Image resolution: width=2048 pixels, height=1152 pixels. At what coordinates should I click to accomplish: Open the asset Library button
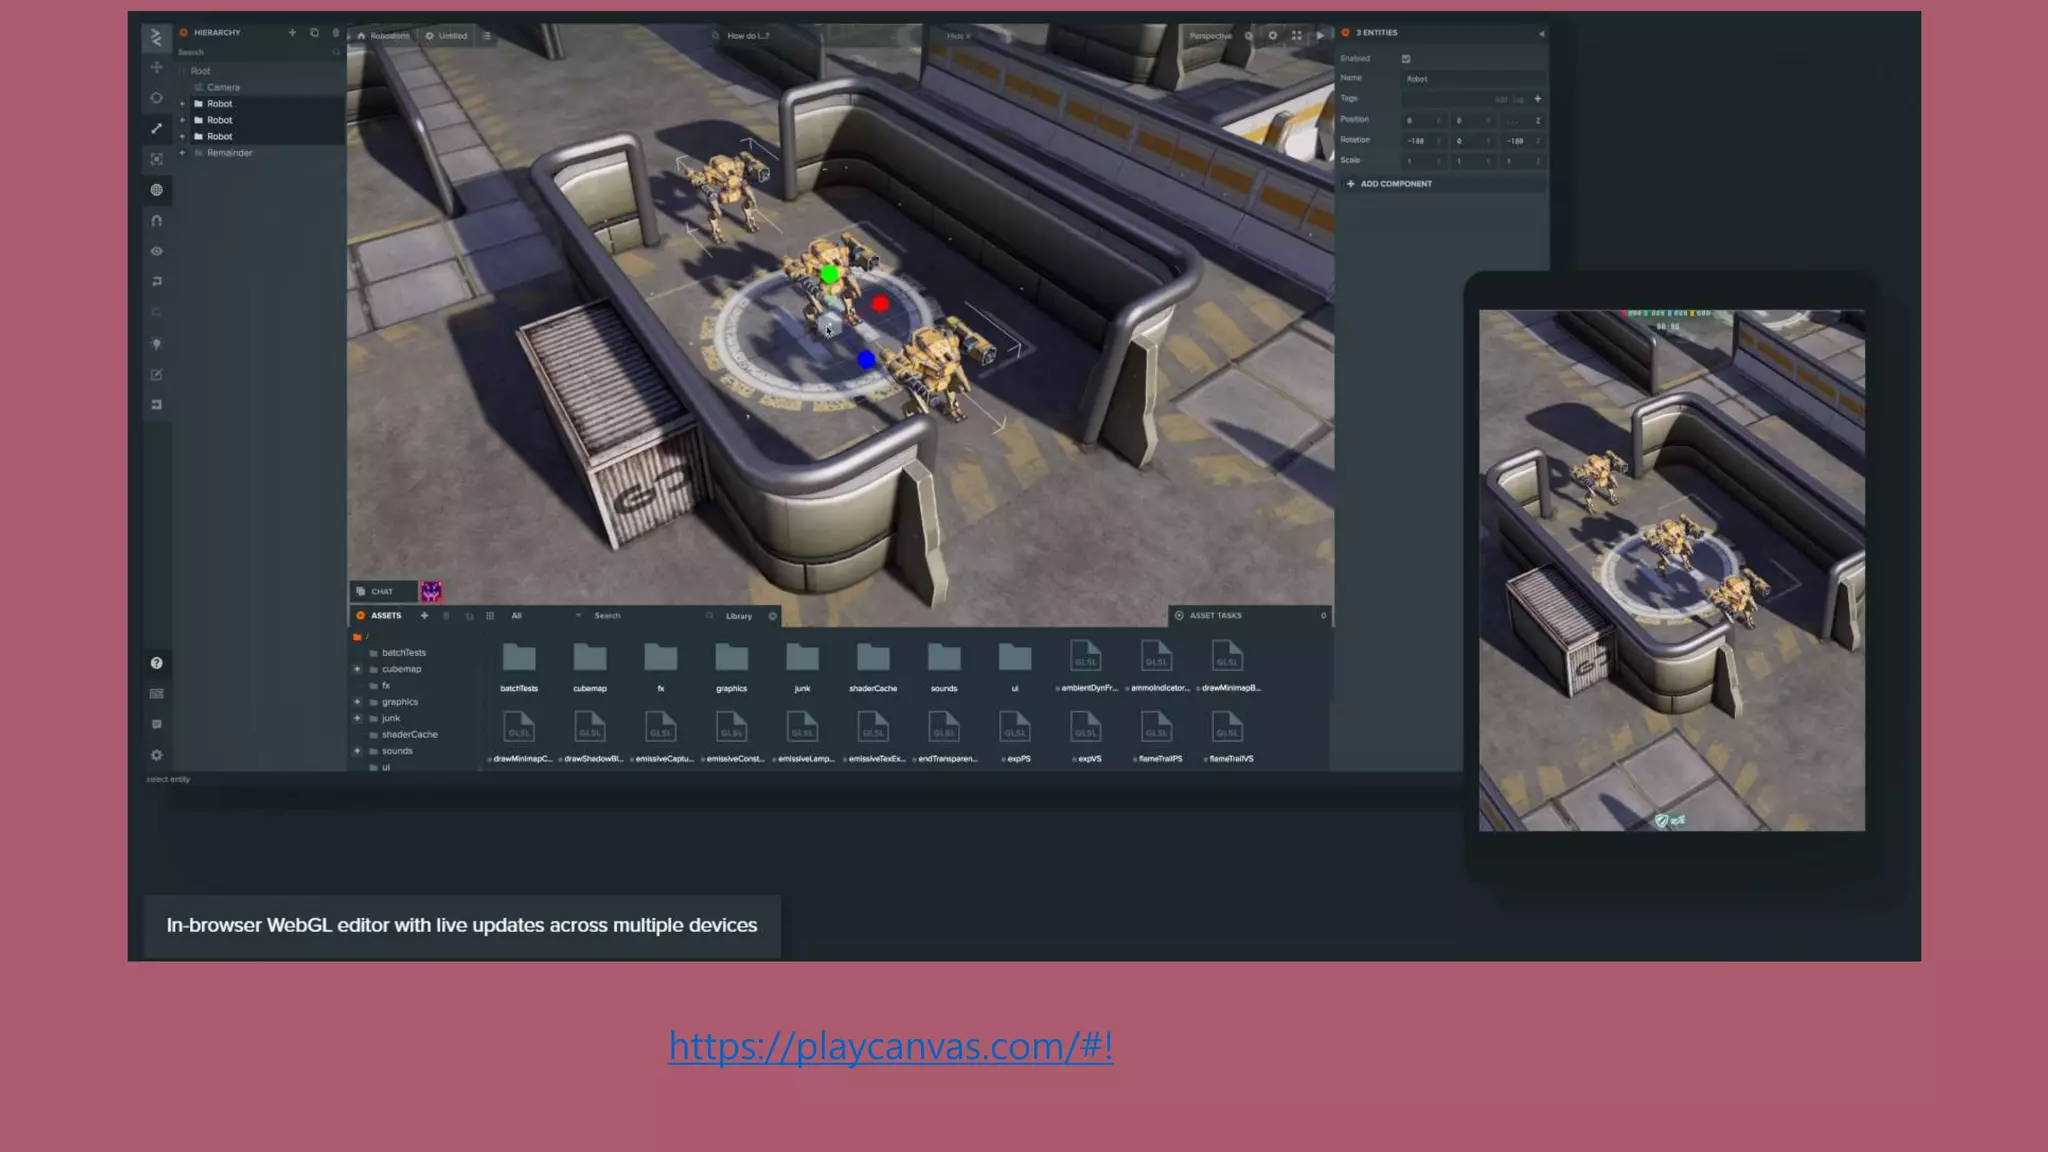739,616
